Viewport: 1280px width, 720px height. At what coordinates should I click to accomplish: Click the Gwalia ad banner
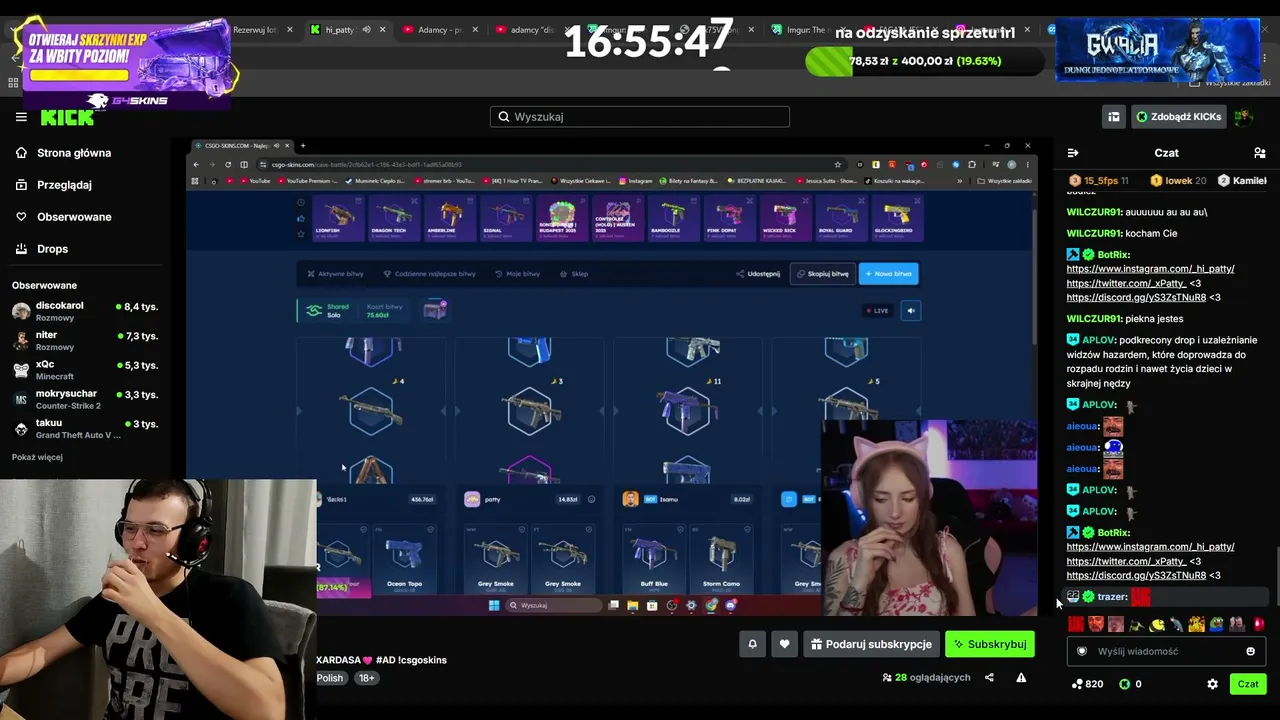coord(1157,49)
